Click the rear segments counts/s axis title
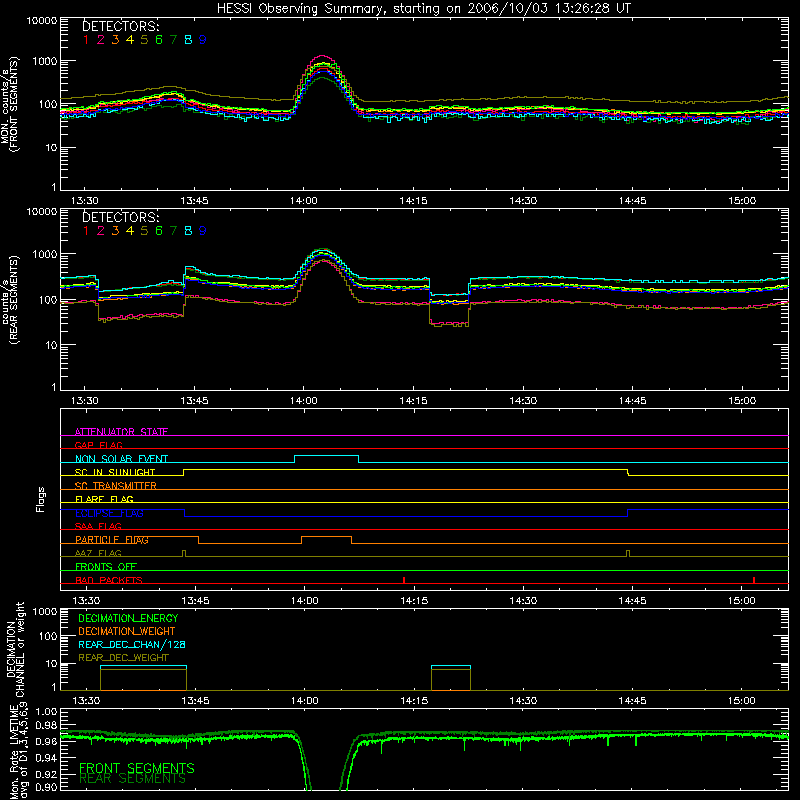 (x=9, y=299)
